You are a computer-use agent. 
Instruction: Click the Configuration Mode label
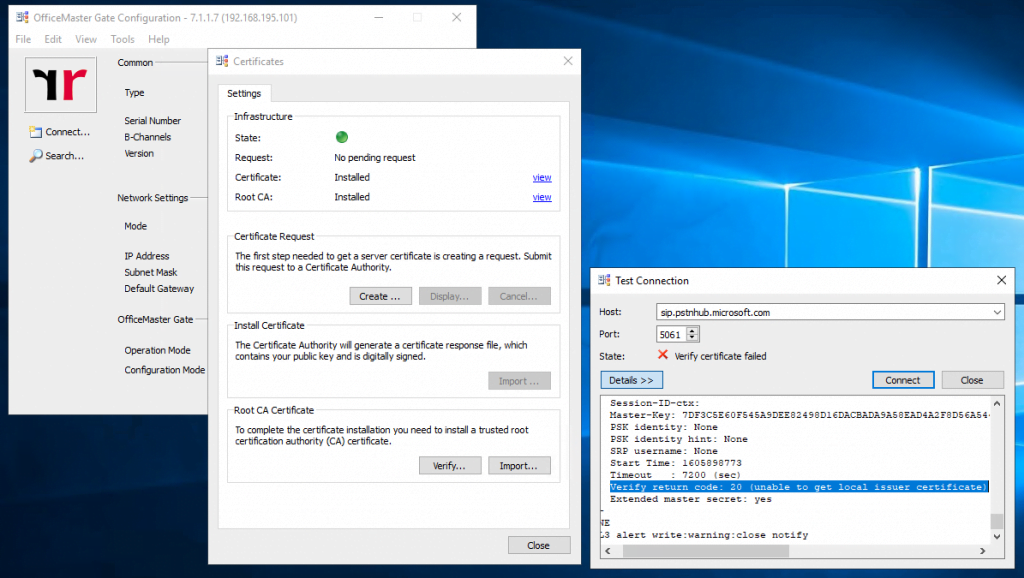(x=165, y=370)
